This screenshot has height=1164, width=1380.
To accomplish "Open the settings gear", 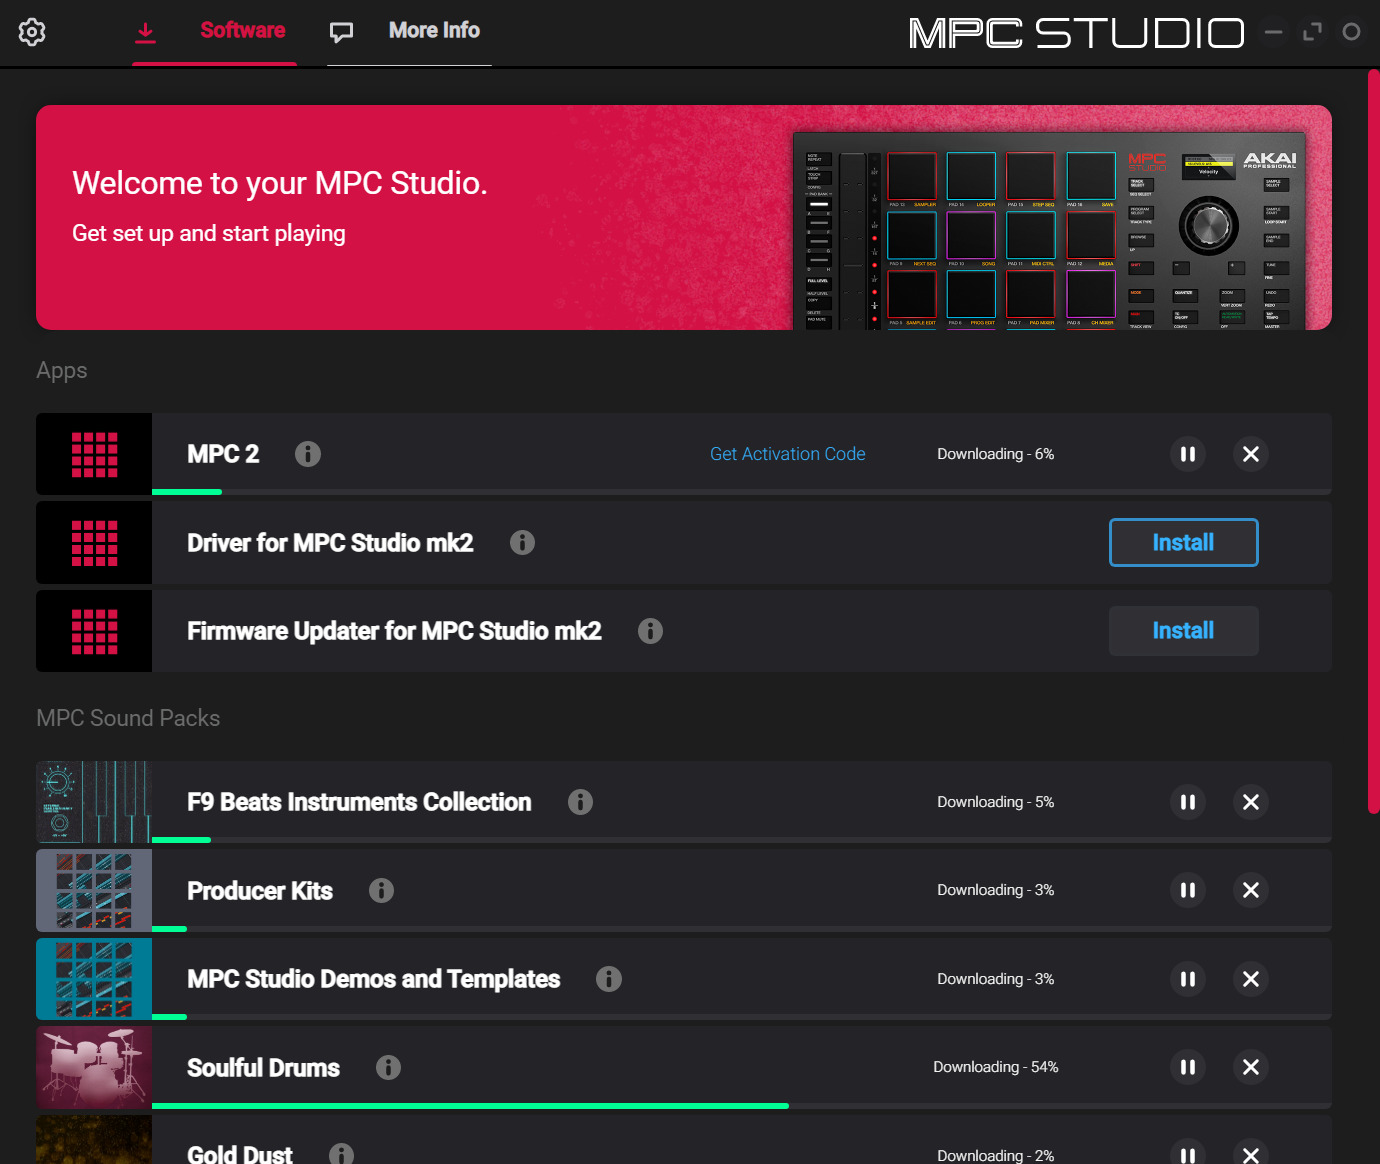I will coord(32,32).
